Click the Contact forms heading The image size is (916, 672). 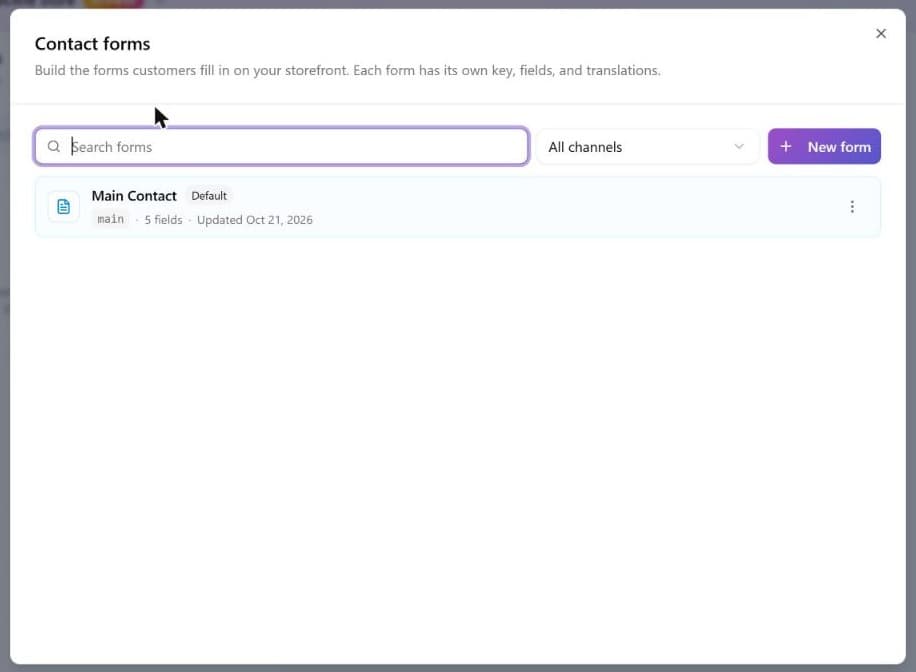tap(92, 44)
